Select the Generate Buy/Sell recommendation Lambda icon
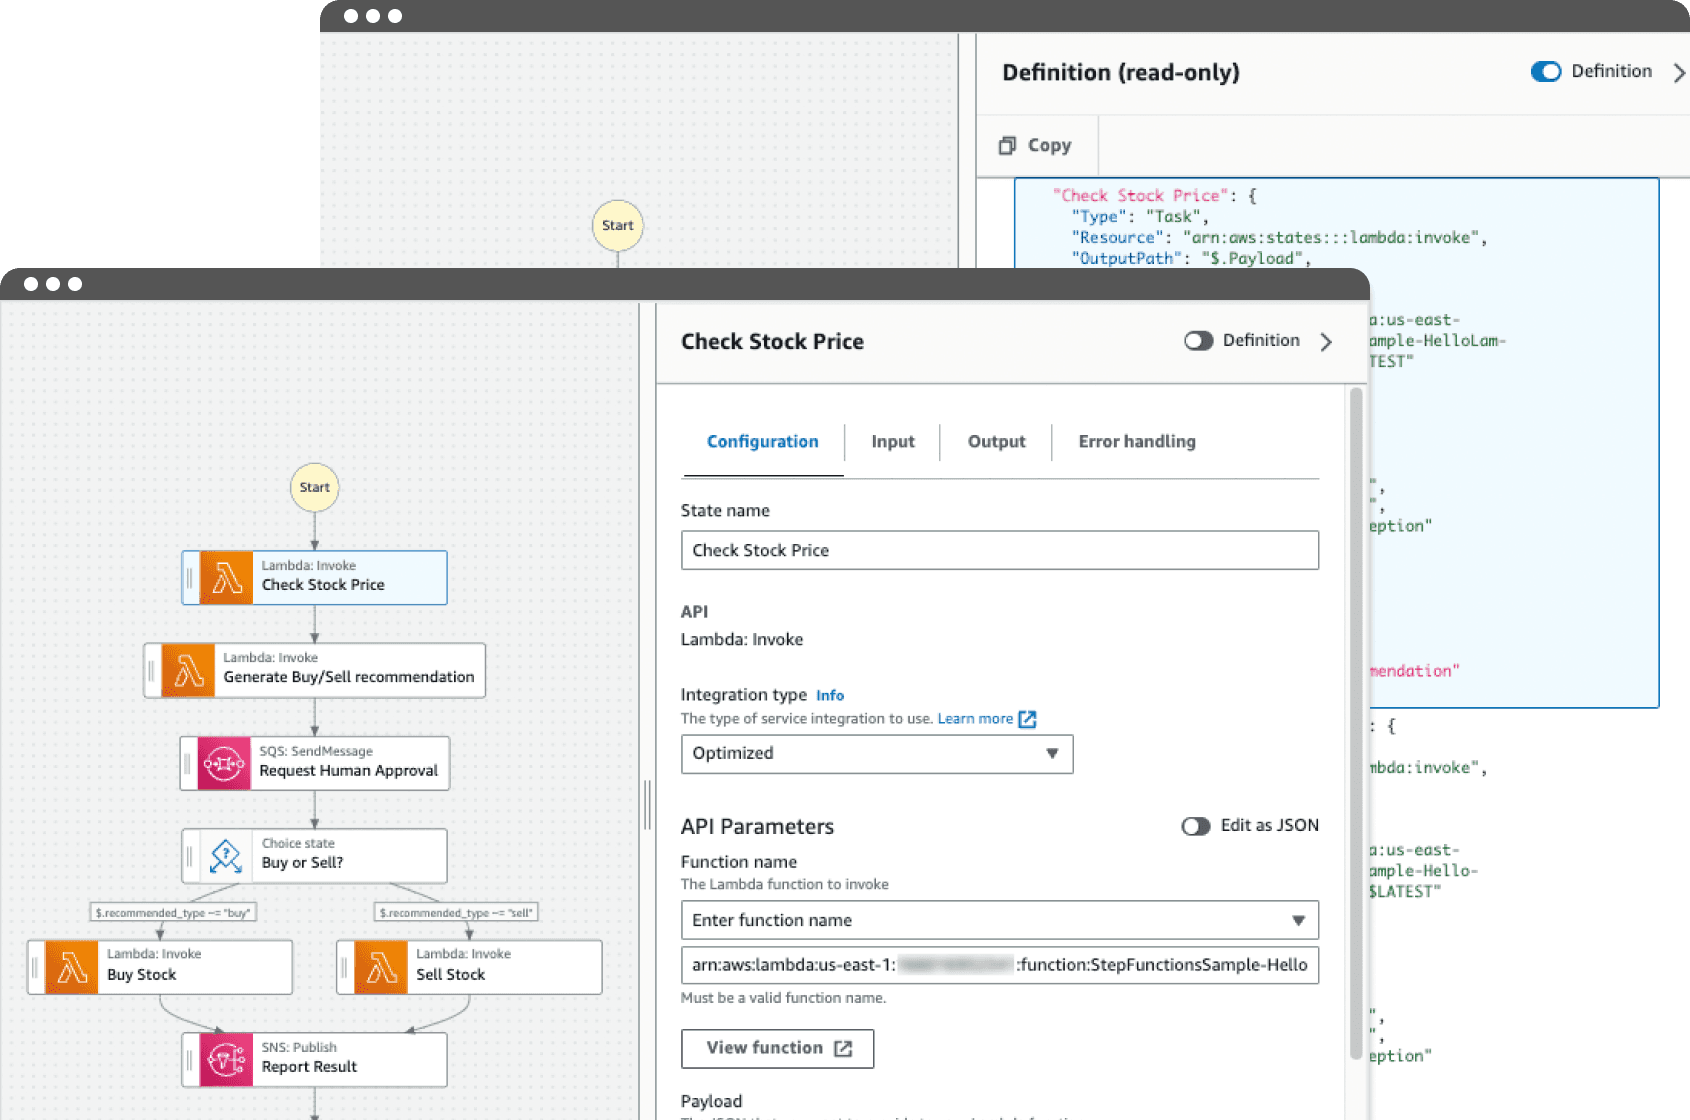1690x1120 pixels. 188,670
